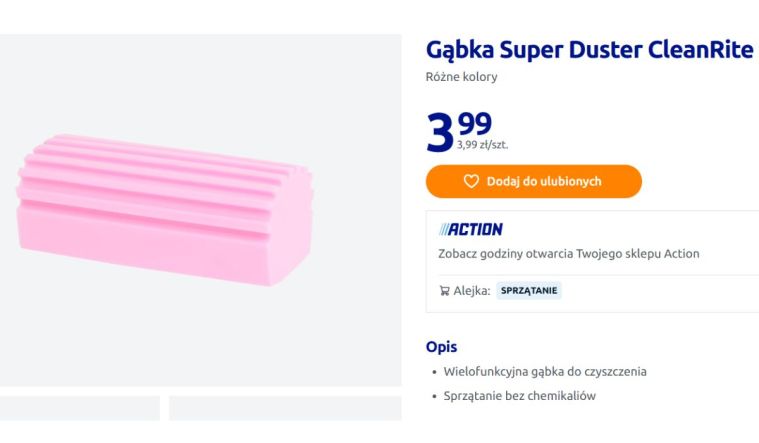
Task: Click the "Alejka:" label
Action: pos(472,291)
